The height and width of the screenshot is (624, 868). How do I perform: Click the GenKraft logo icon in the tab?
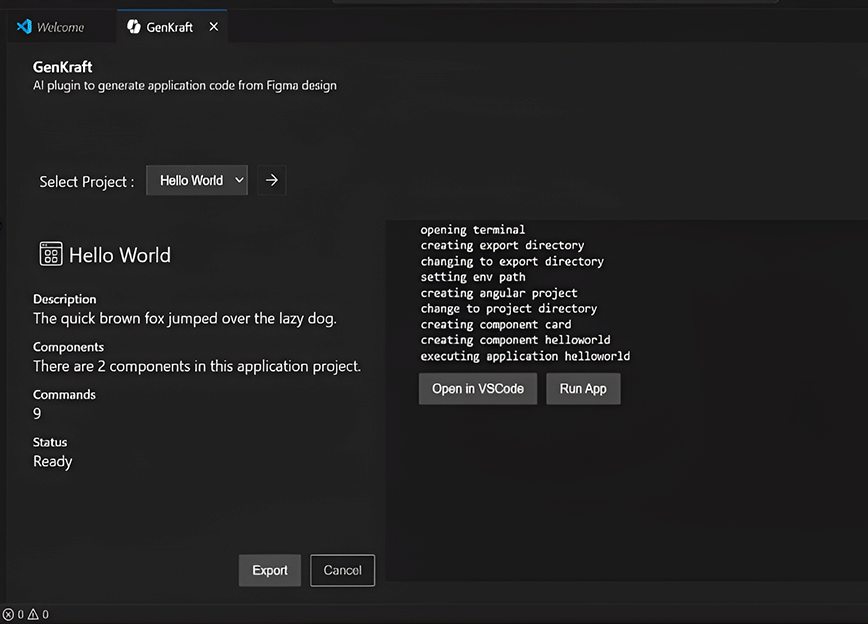click(x=134, y=27)
